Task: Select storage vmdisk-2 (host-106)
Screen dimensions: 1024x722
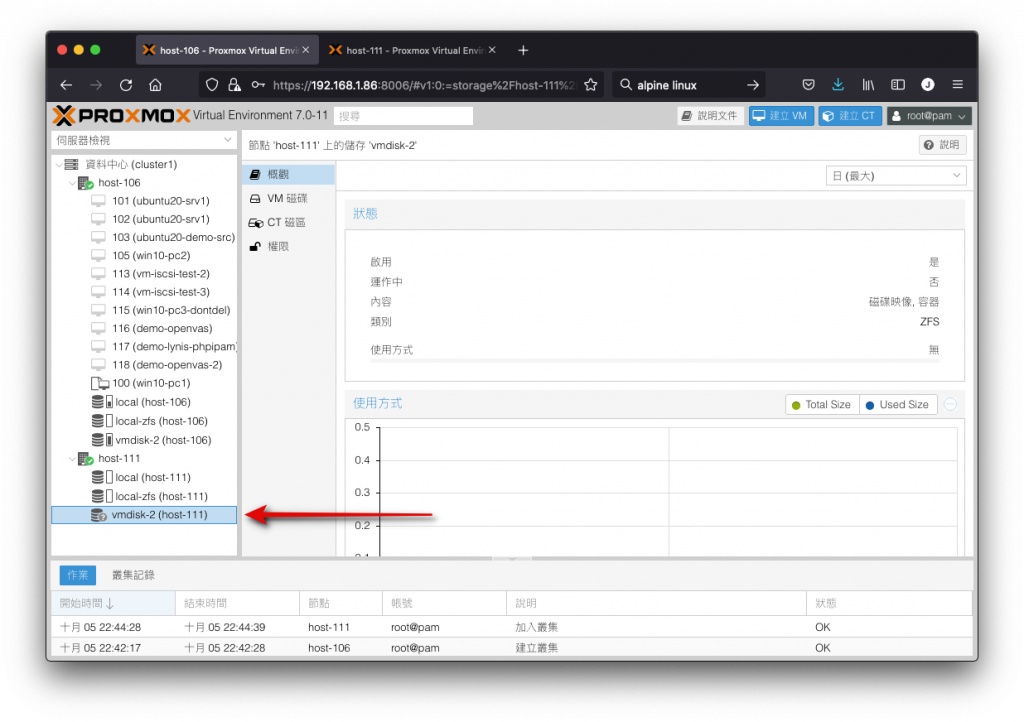Action: coord(163,441)
